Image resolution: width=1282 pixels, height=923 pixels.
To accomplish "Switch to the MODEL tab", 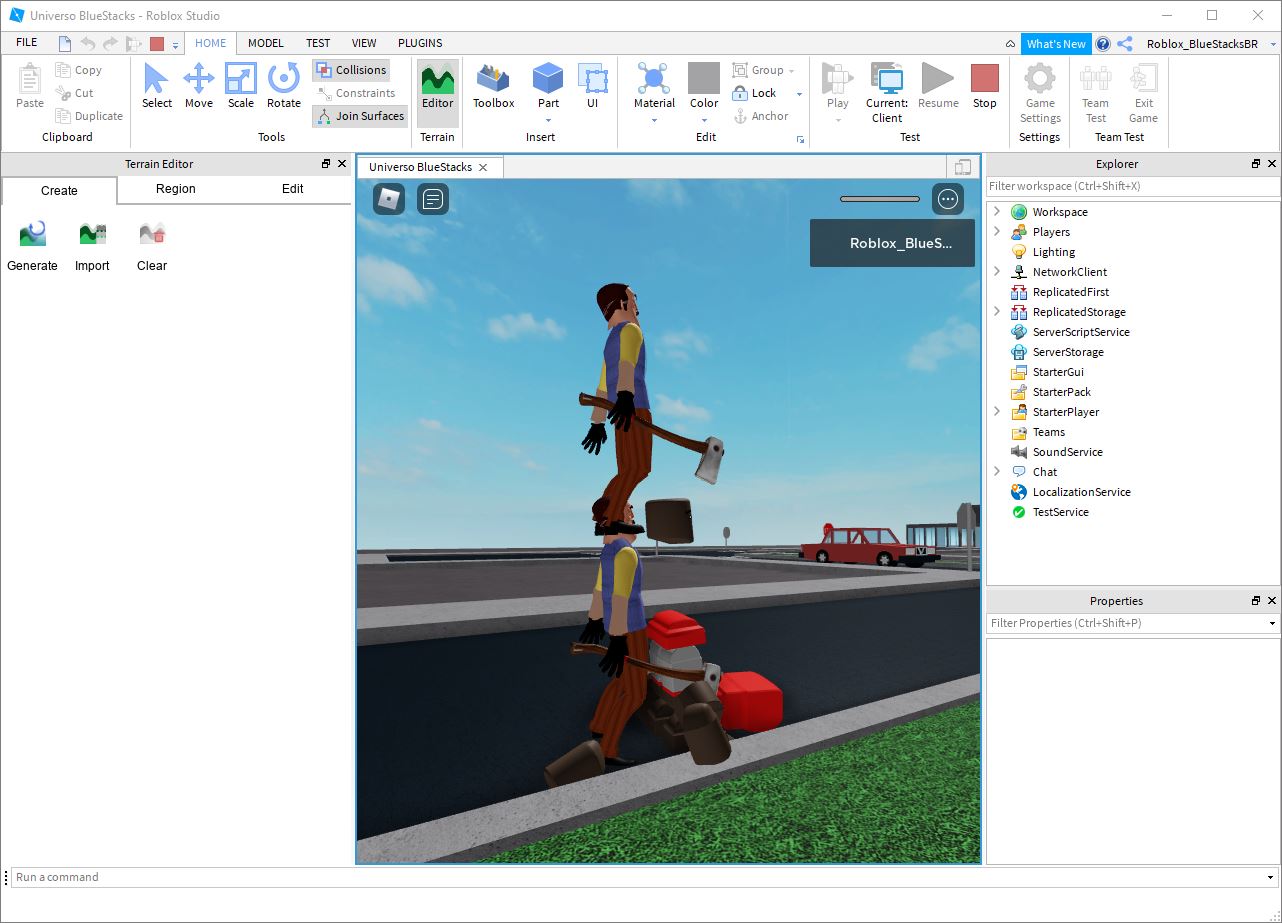I will pyautogui.click(x=266, y=43).
